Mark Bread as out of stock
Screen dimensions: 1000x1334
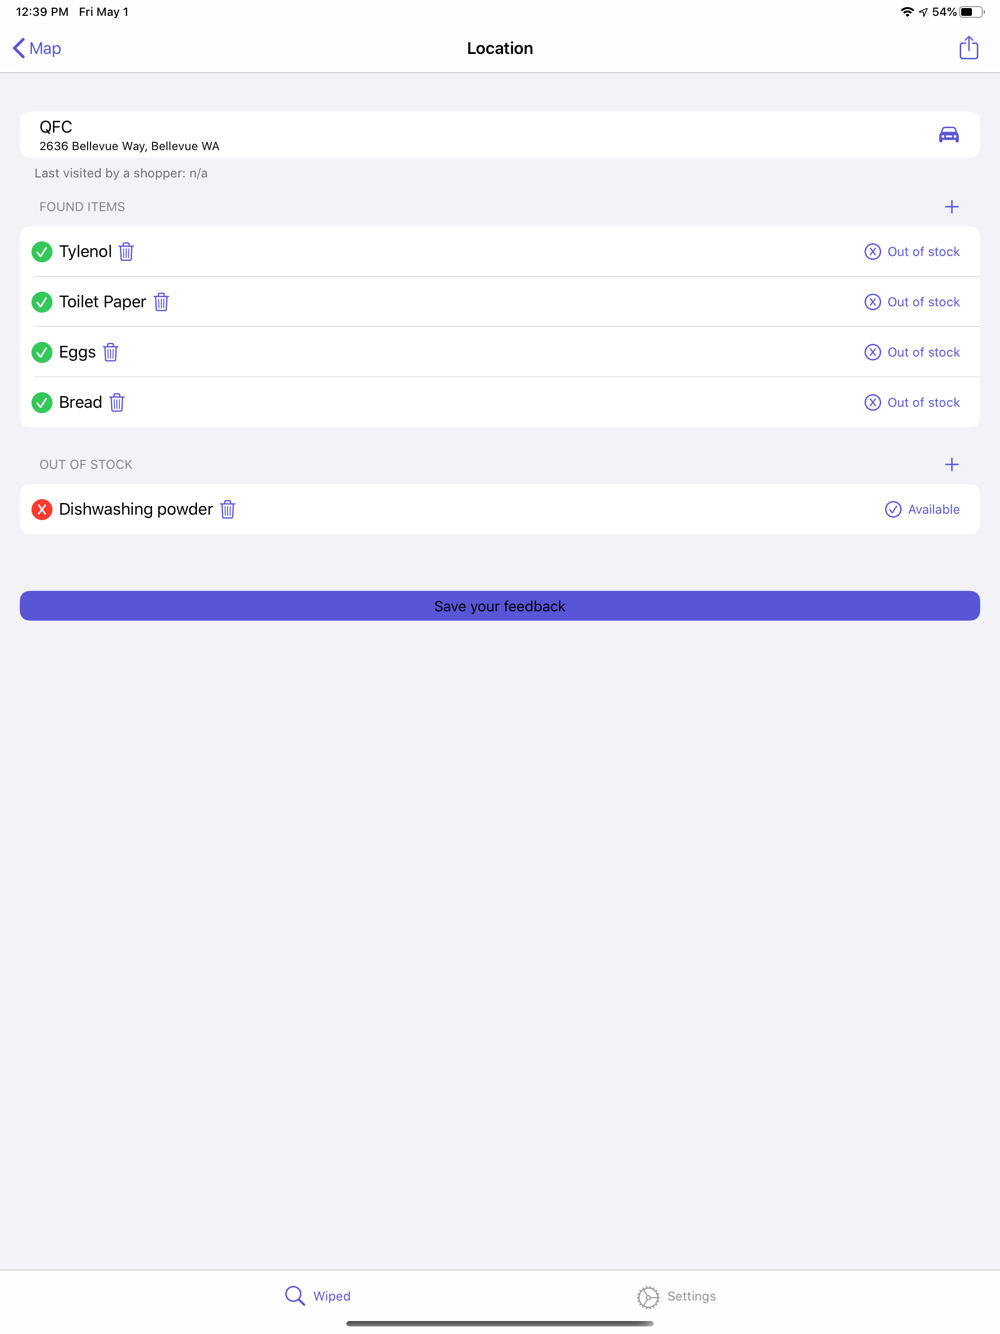pyautogui.click(x=912, y=403)
